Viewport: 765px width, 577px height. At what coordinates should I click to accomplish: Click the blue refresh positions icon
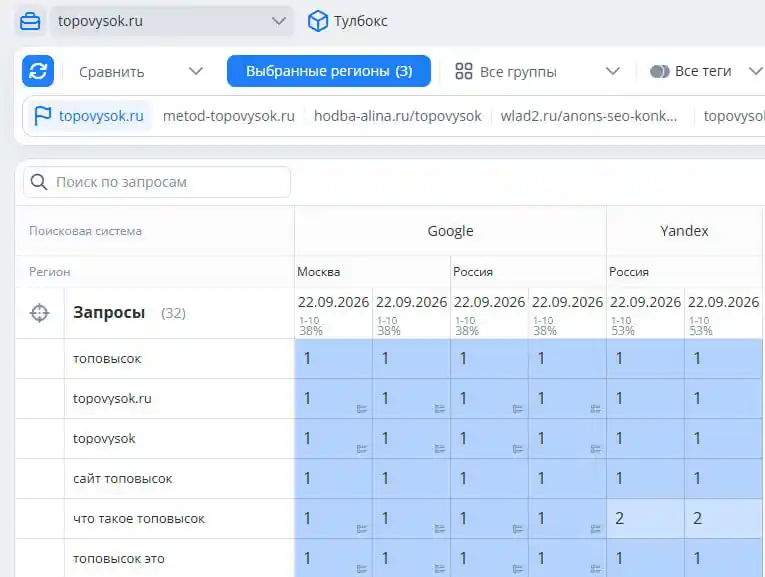(x=38, y=71)
